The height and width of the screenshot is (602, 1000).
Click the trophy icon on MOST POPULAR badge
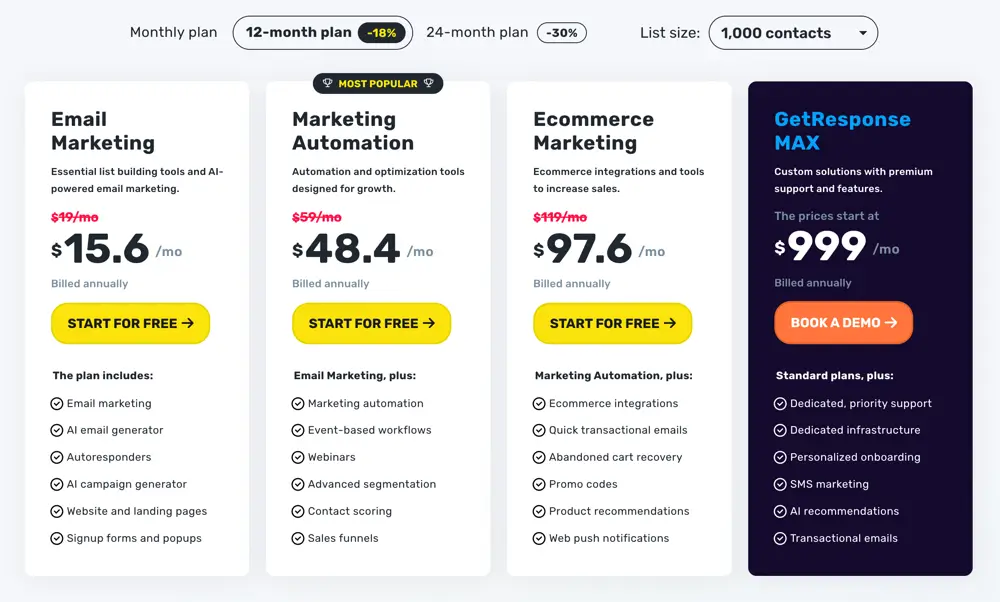(x=326, y=83)
